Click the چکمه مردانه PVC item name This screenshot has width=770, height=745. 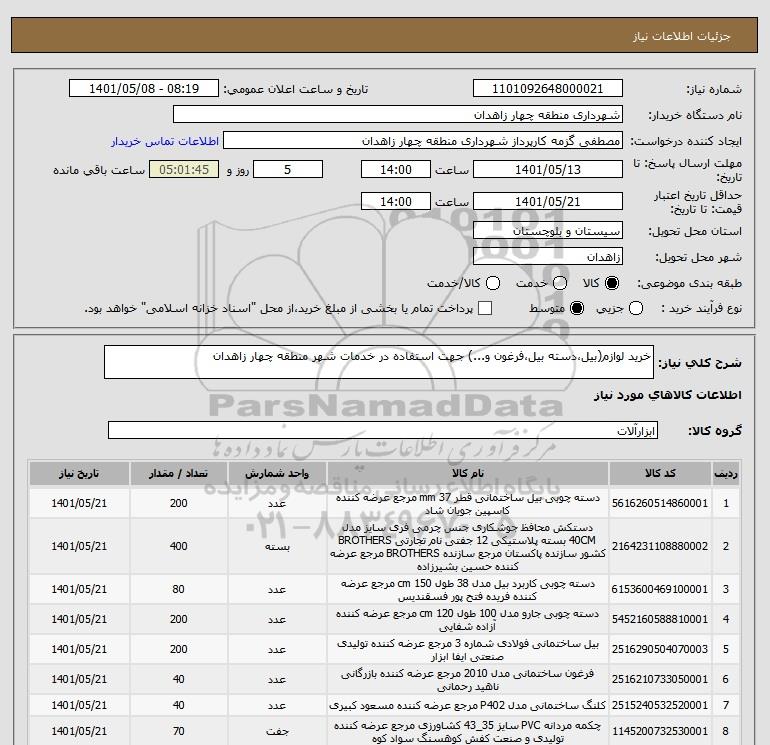[468, 732]
